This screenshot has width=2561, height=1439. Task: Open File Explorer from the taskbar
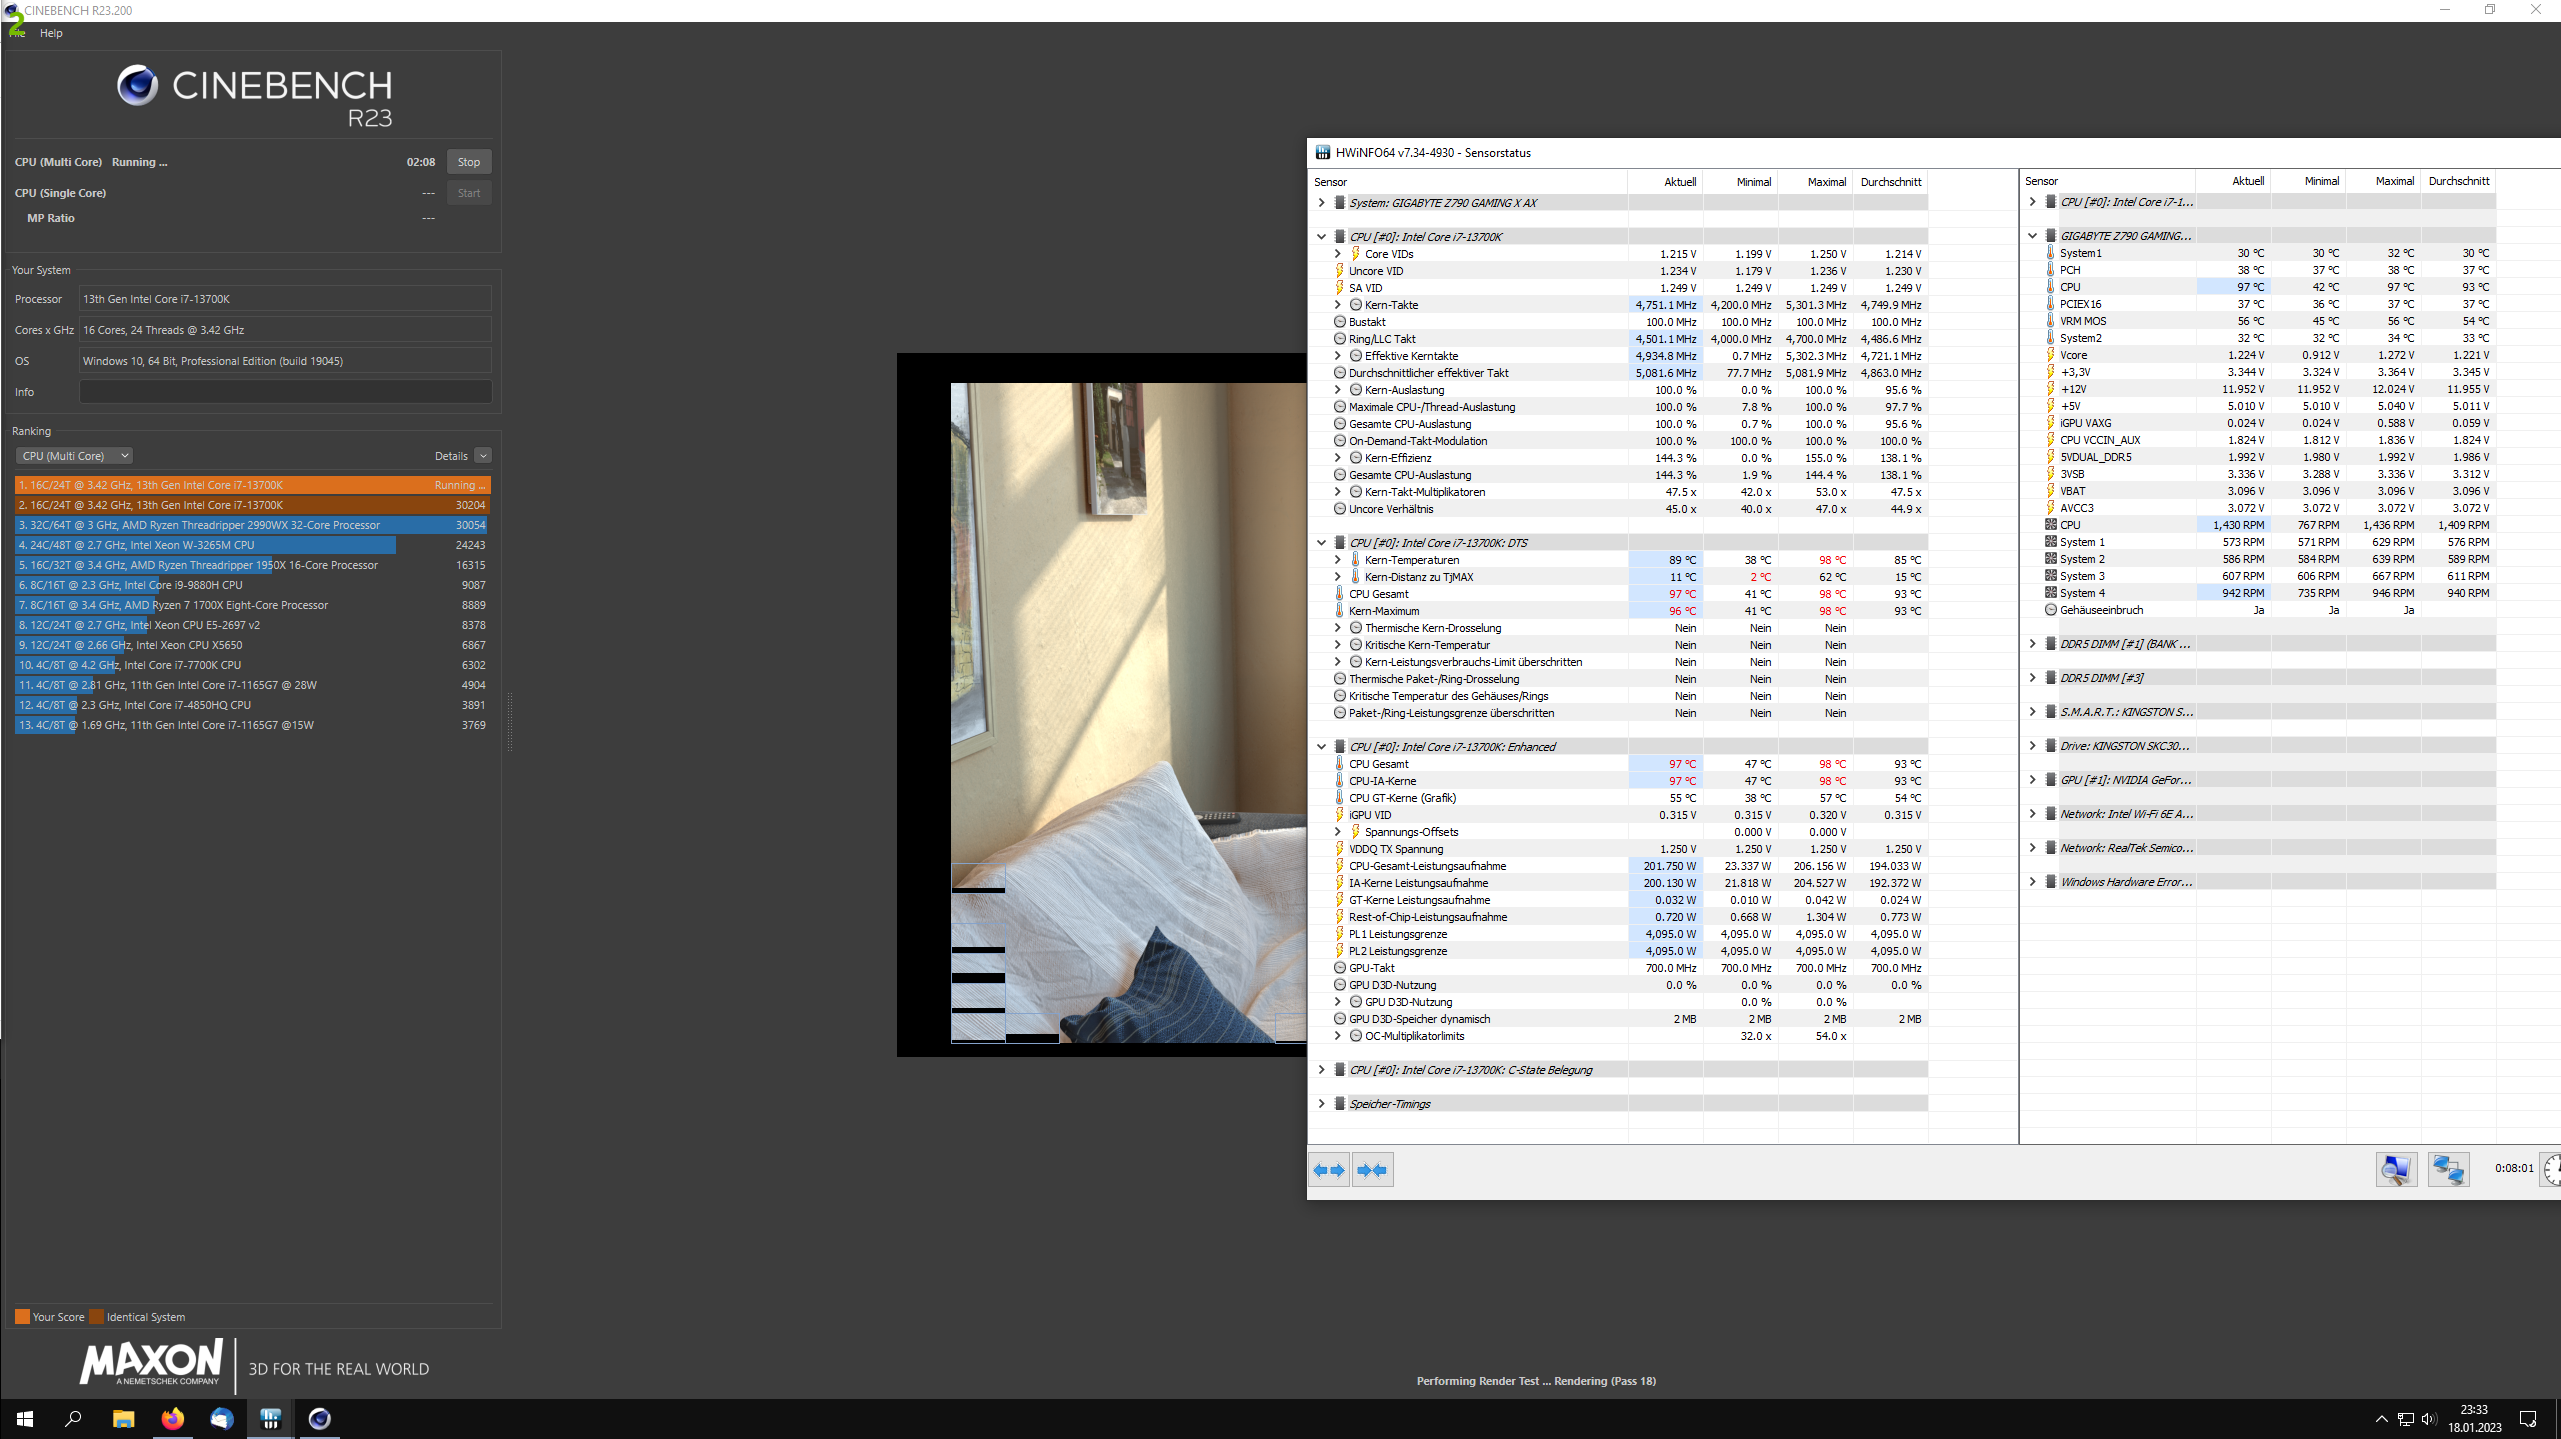coord(123,1419)
